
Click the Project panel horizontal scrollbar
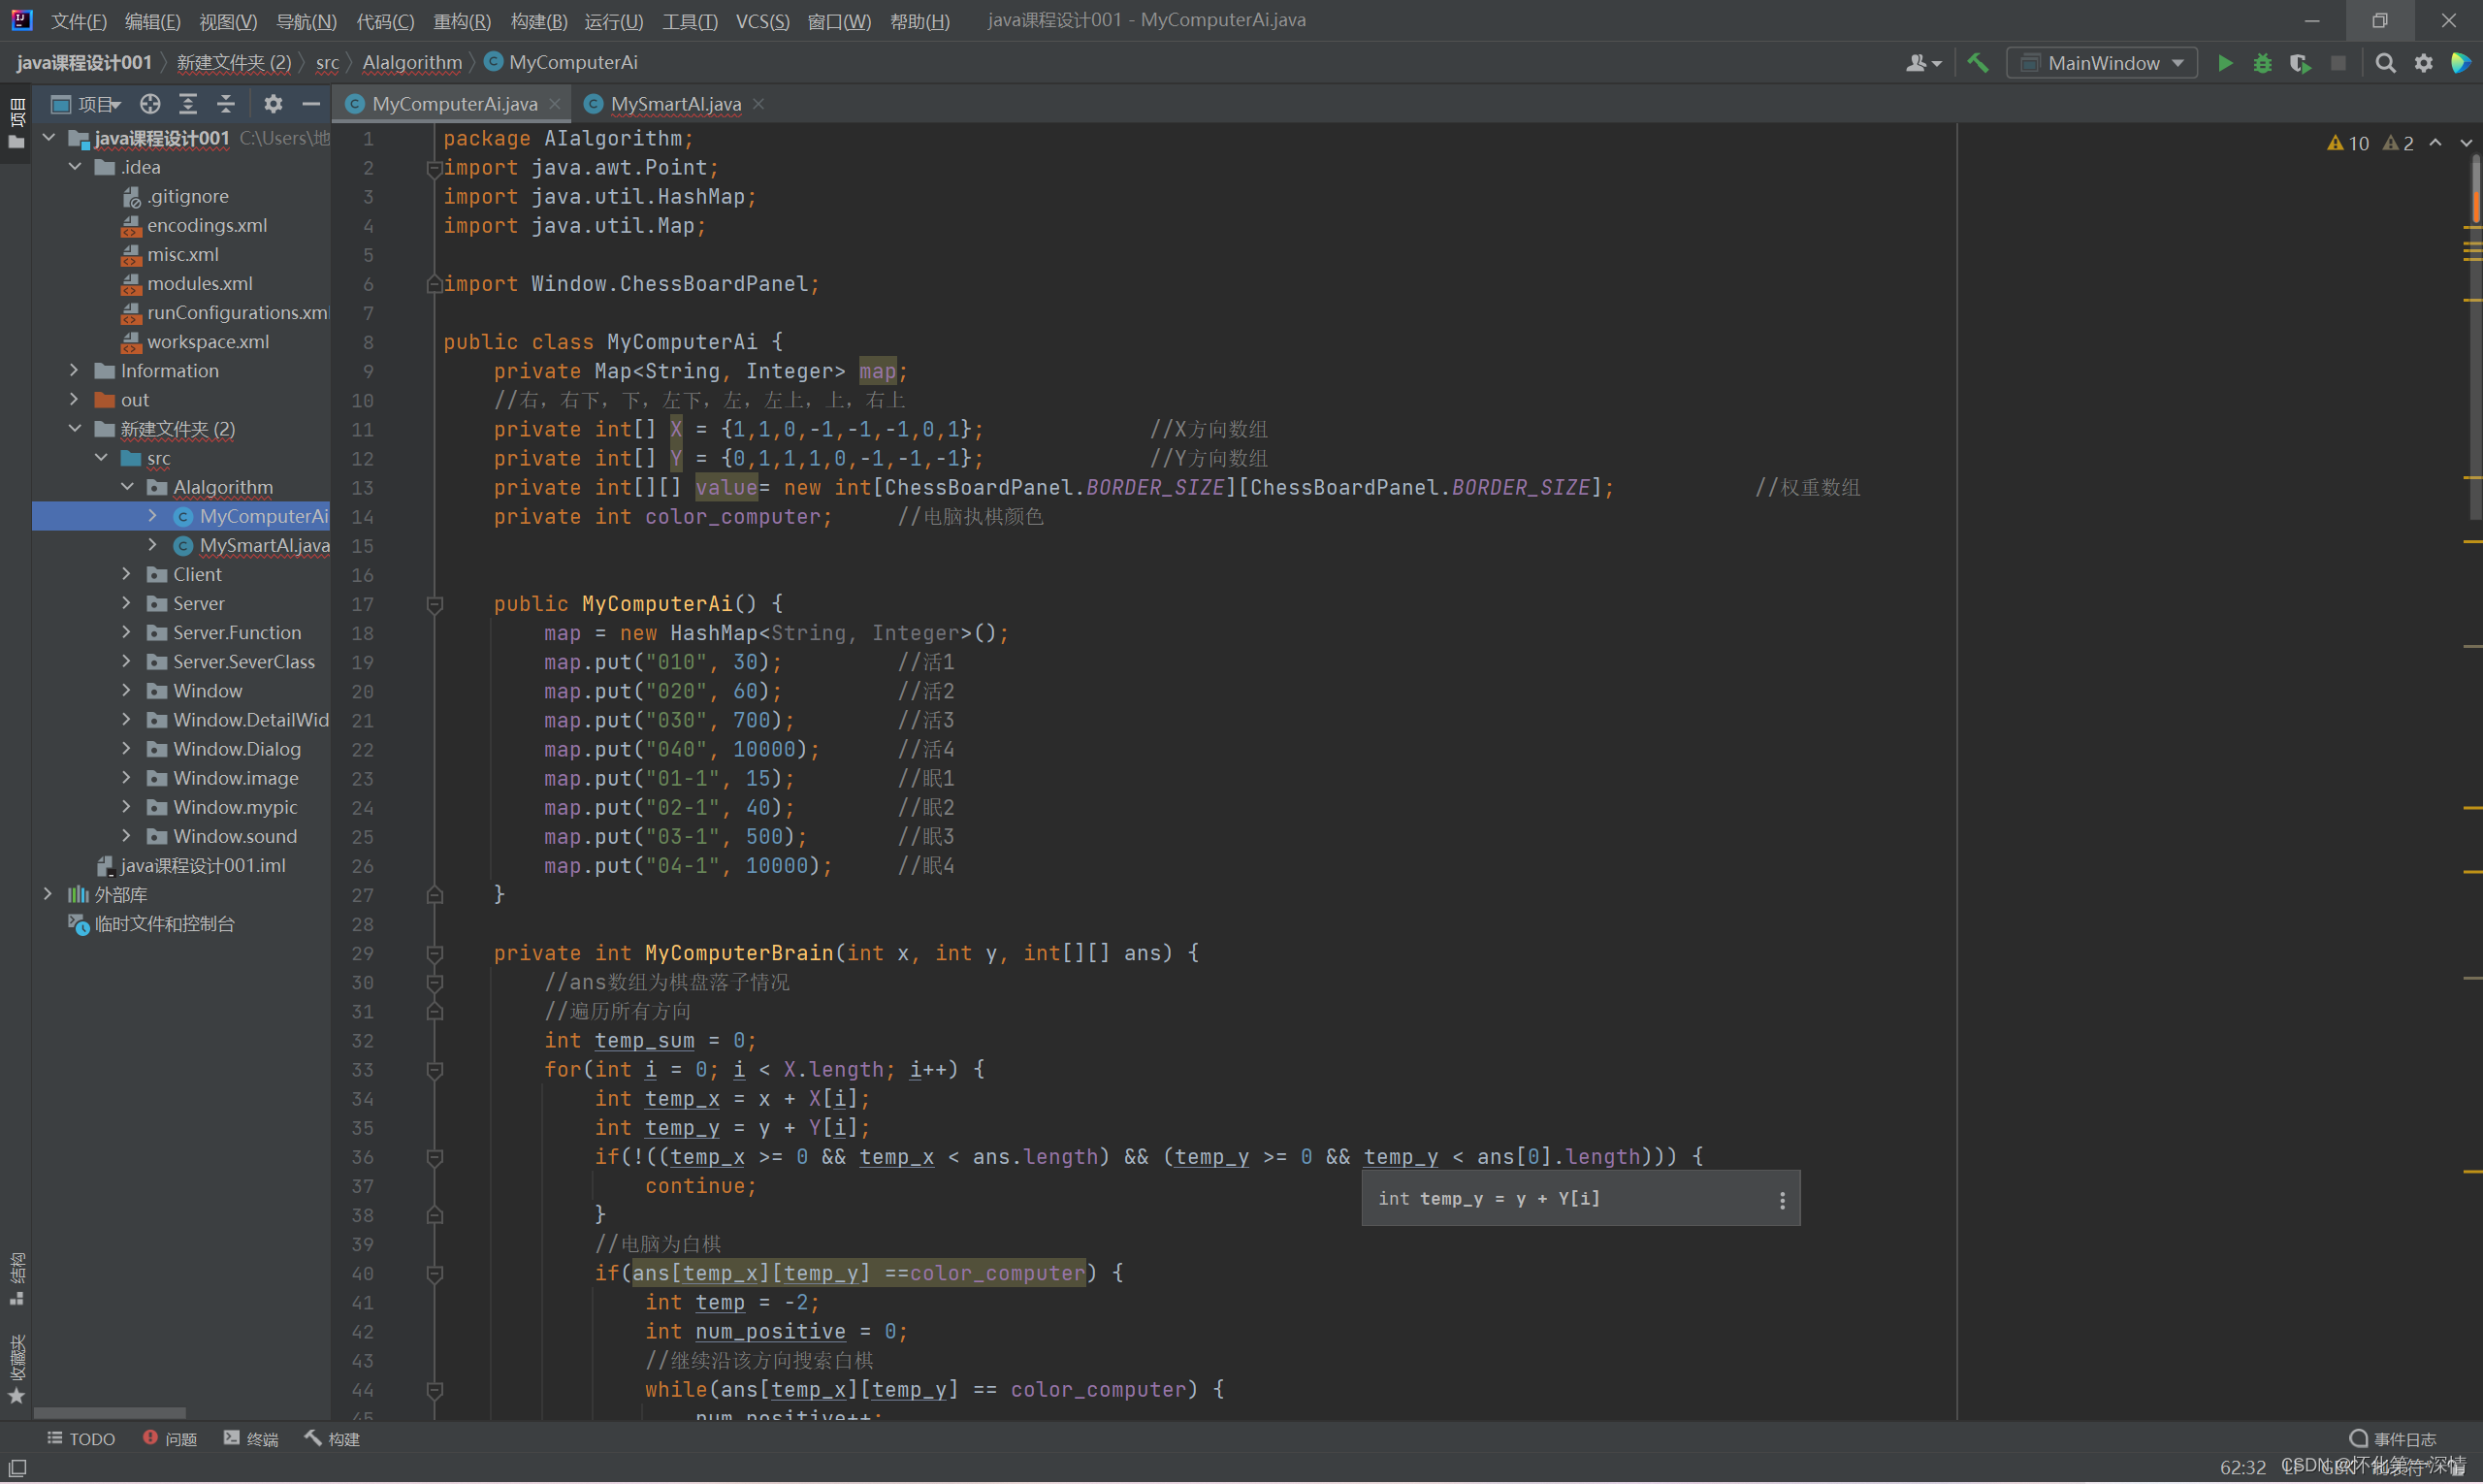pyautogui.click(x=109, y=1414)
